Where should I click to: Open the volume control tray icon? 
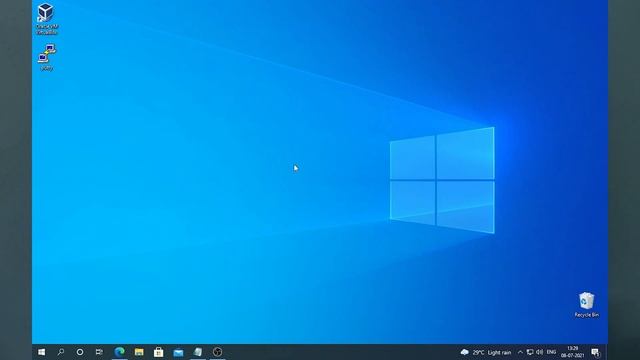[x=540, y=352]
